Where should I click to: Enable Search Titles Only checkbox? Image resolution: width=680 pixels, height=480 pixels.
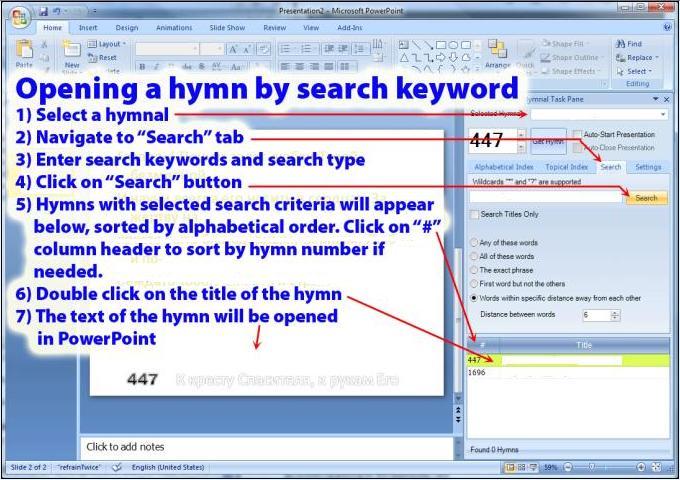pos(475,214)
